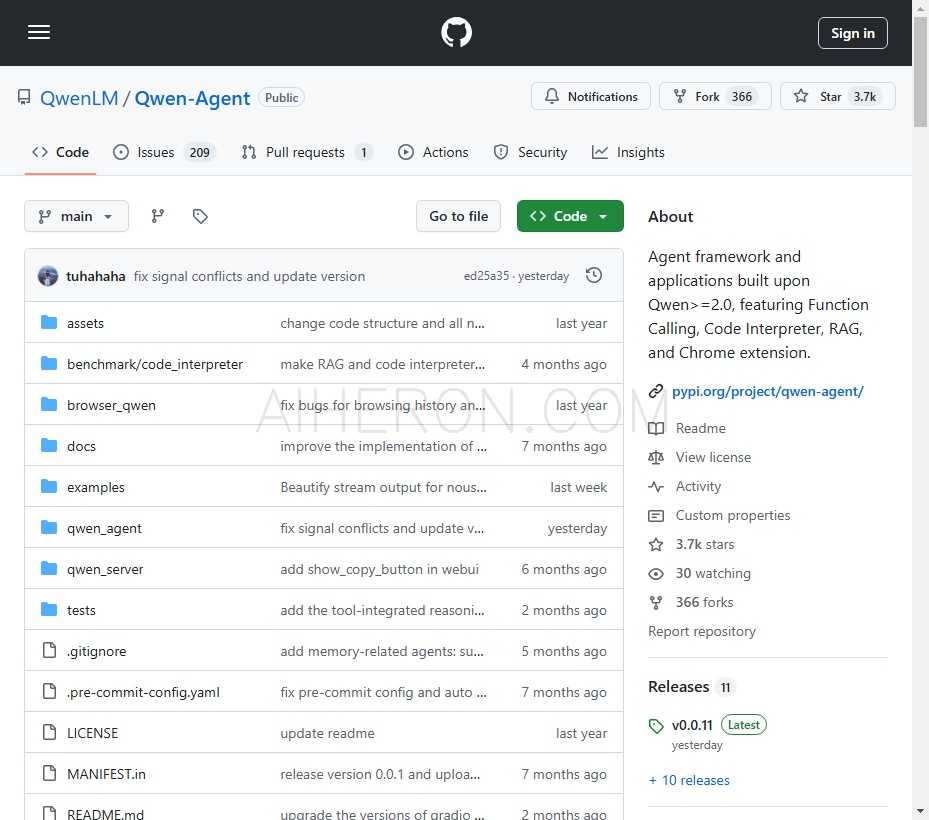Open the LICENSE file

pyautogui.click(x=92, y=733)
